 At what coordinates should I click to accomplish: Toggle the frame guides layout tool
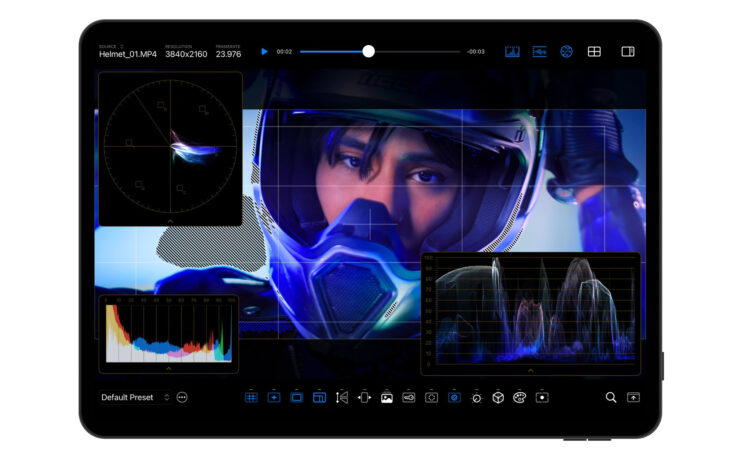tap(320, 397)
